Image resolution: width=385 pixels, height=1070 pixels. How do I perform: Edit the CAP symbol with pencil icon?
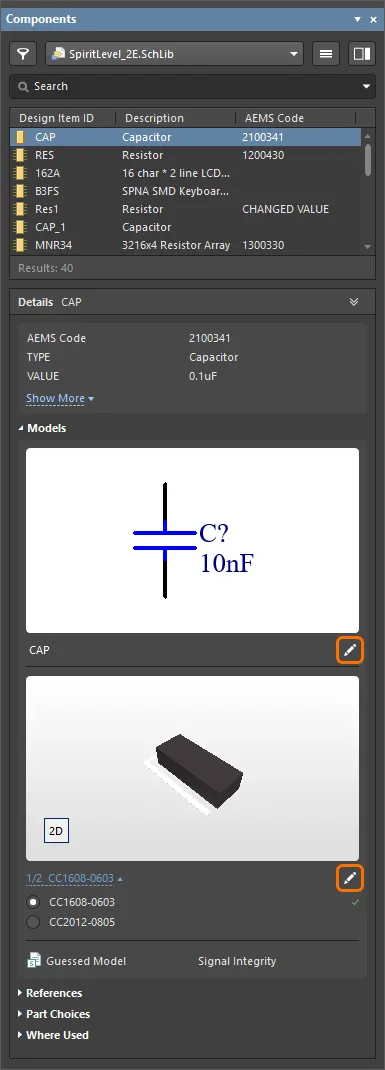click(350, 650)
